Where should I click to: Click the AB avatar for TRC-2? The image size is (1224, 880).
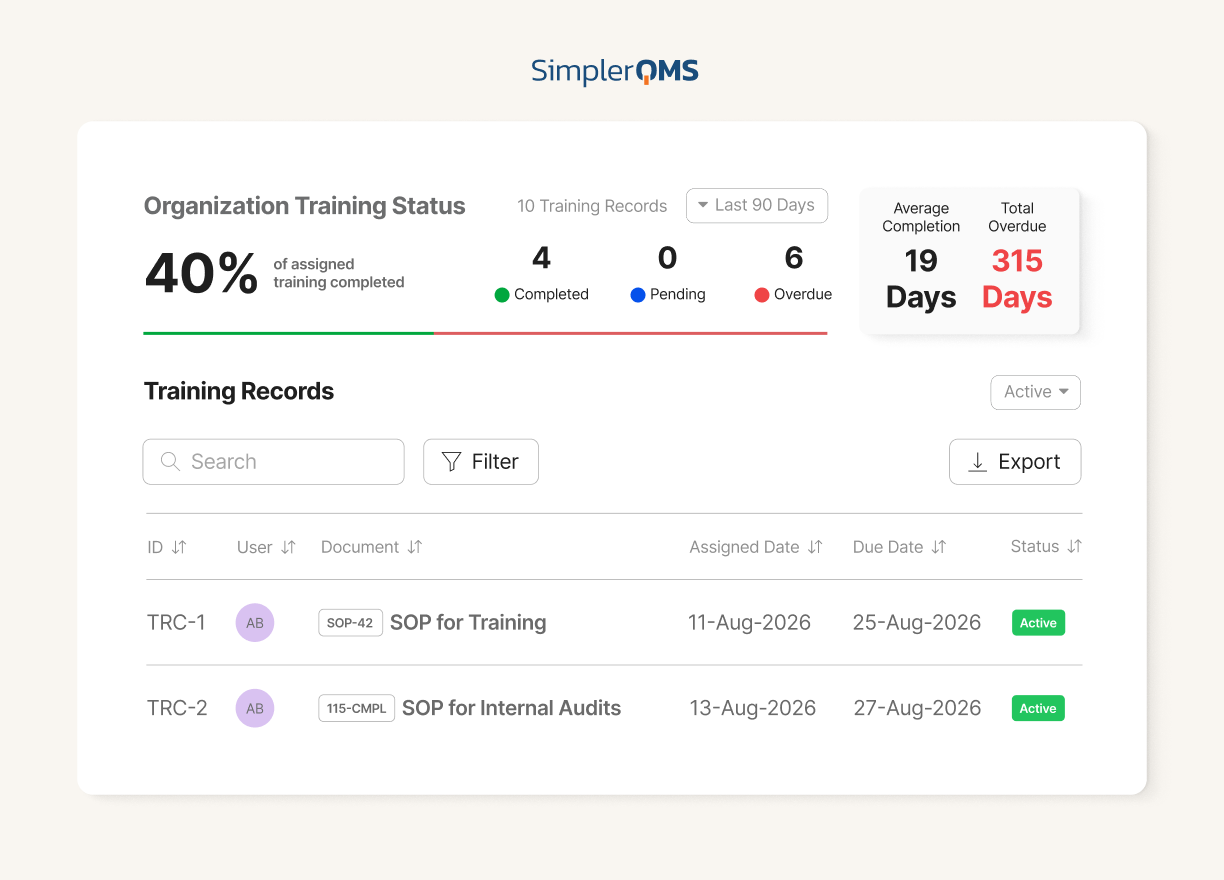(255, 708)
